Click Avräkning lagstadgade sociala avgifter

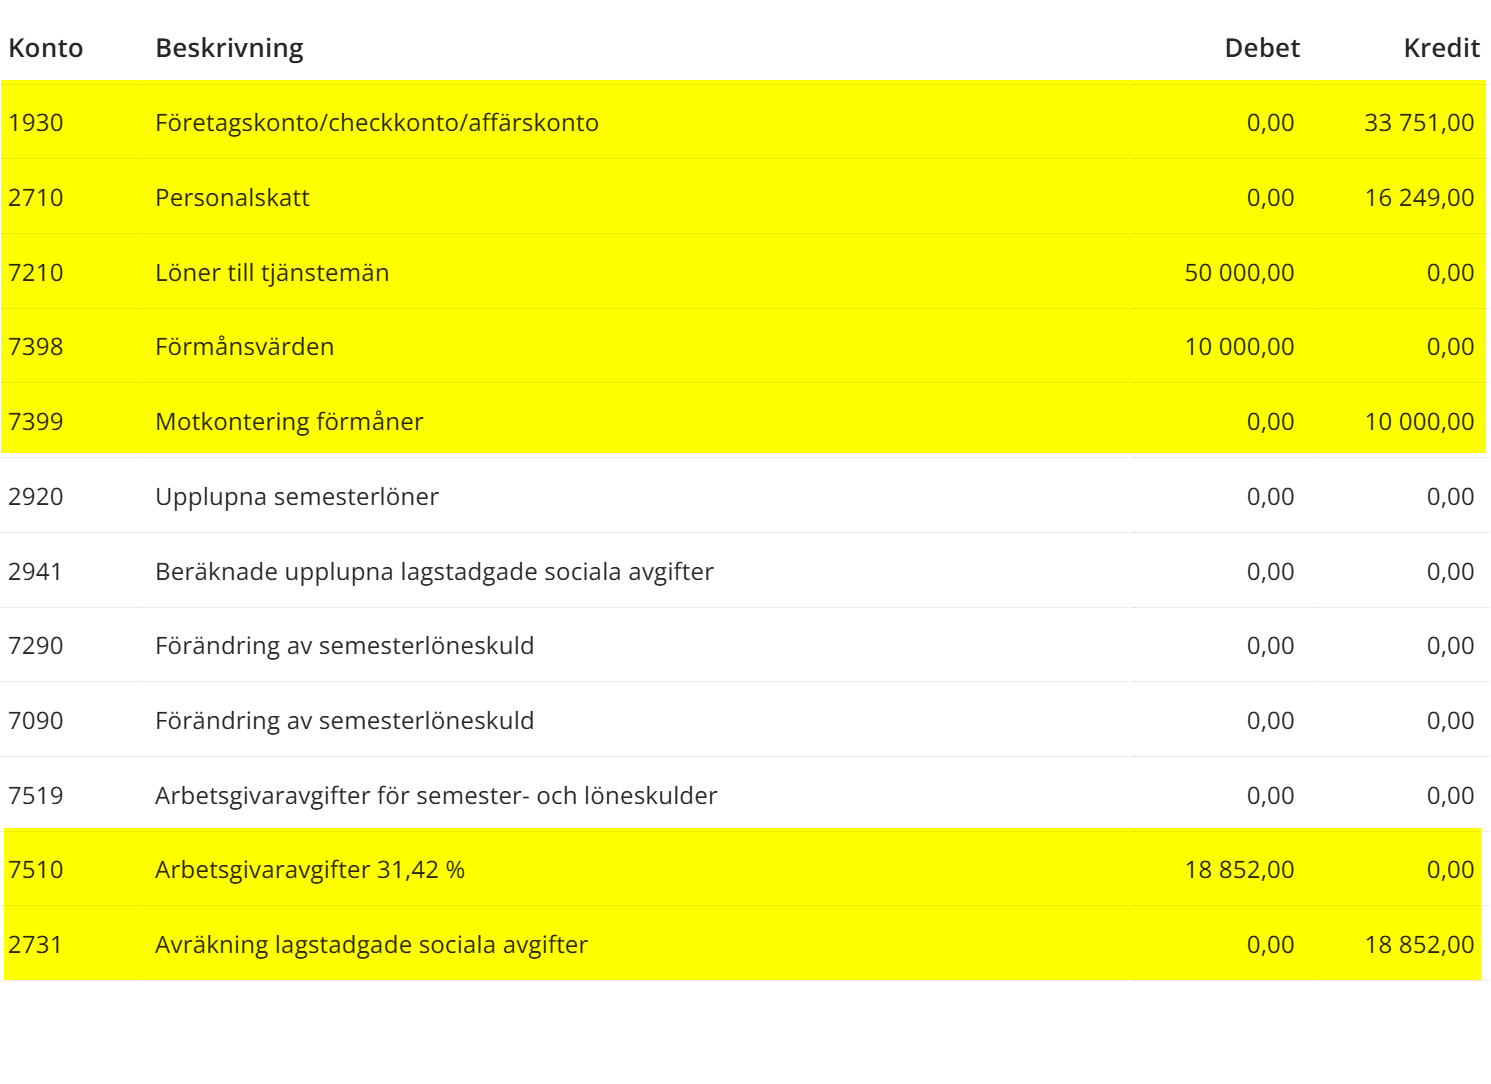(x=371, y=945)
